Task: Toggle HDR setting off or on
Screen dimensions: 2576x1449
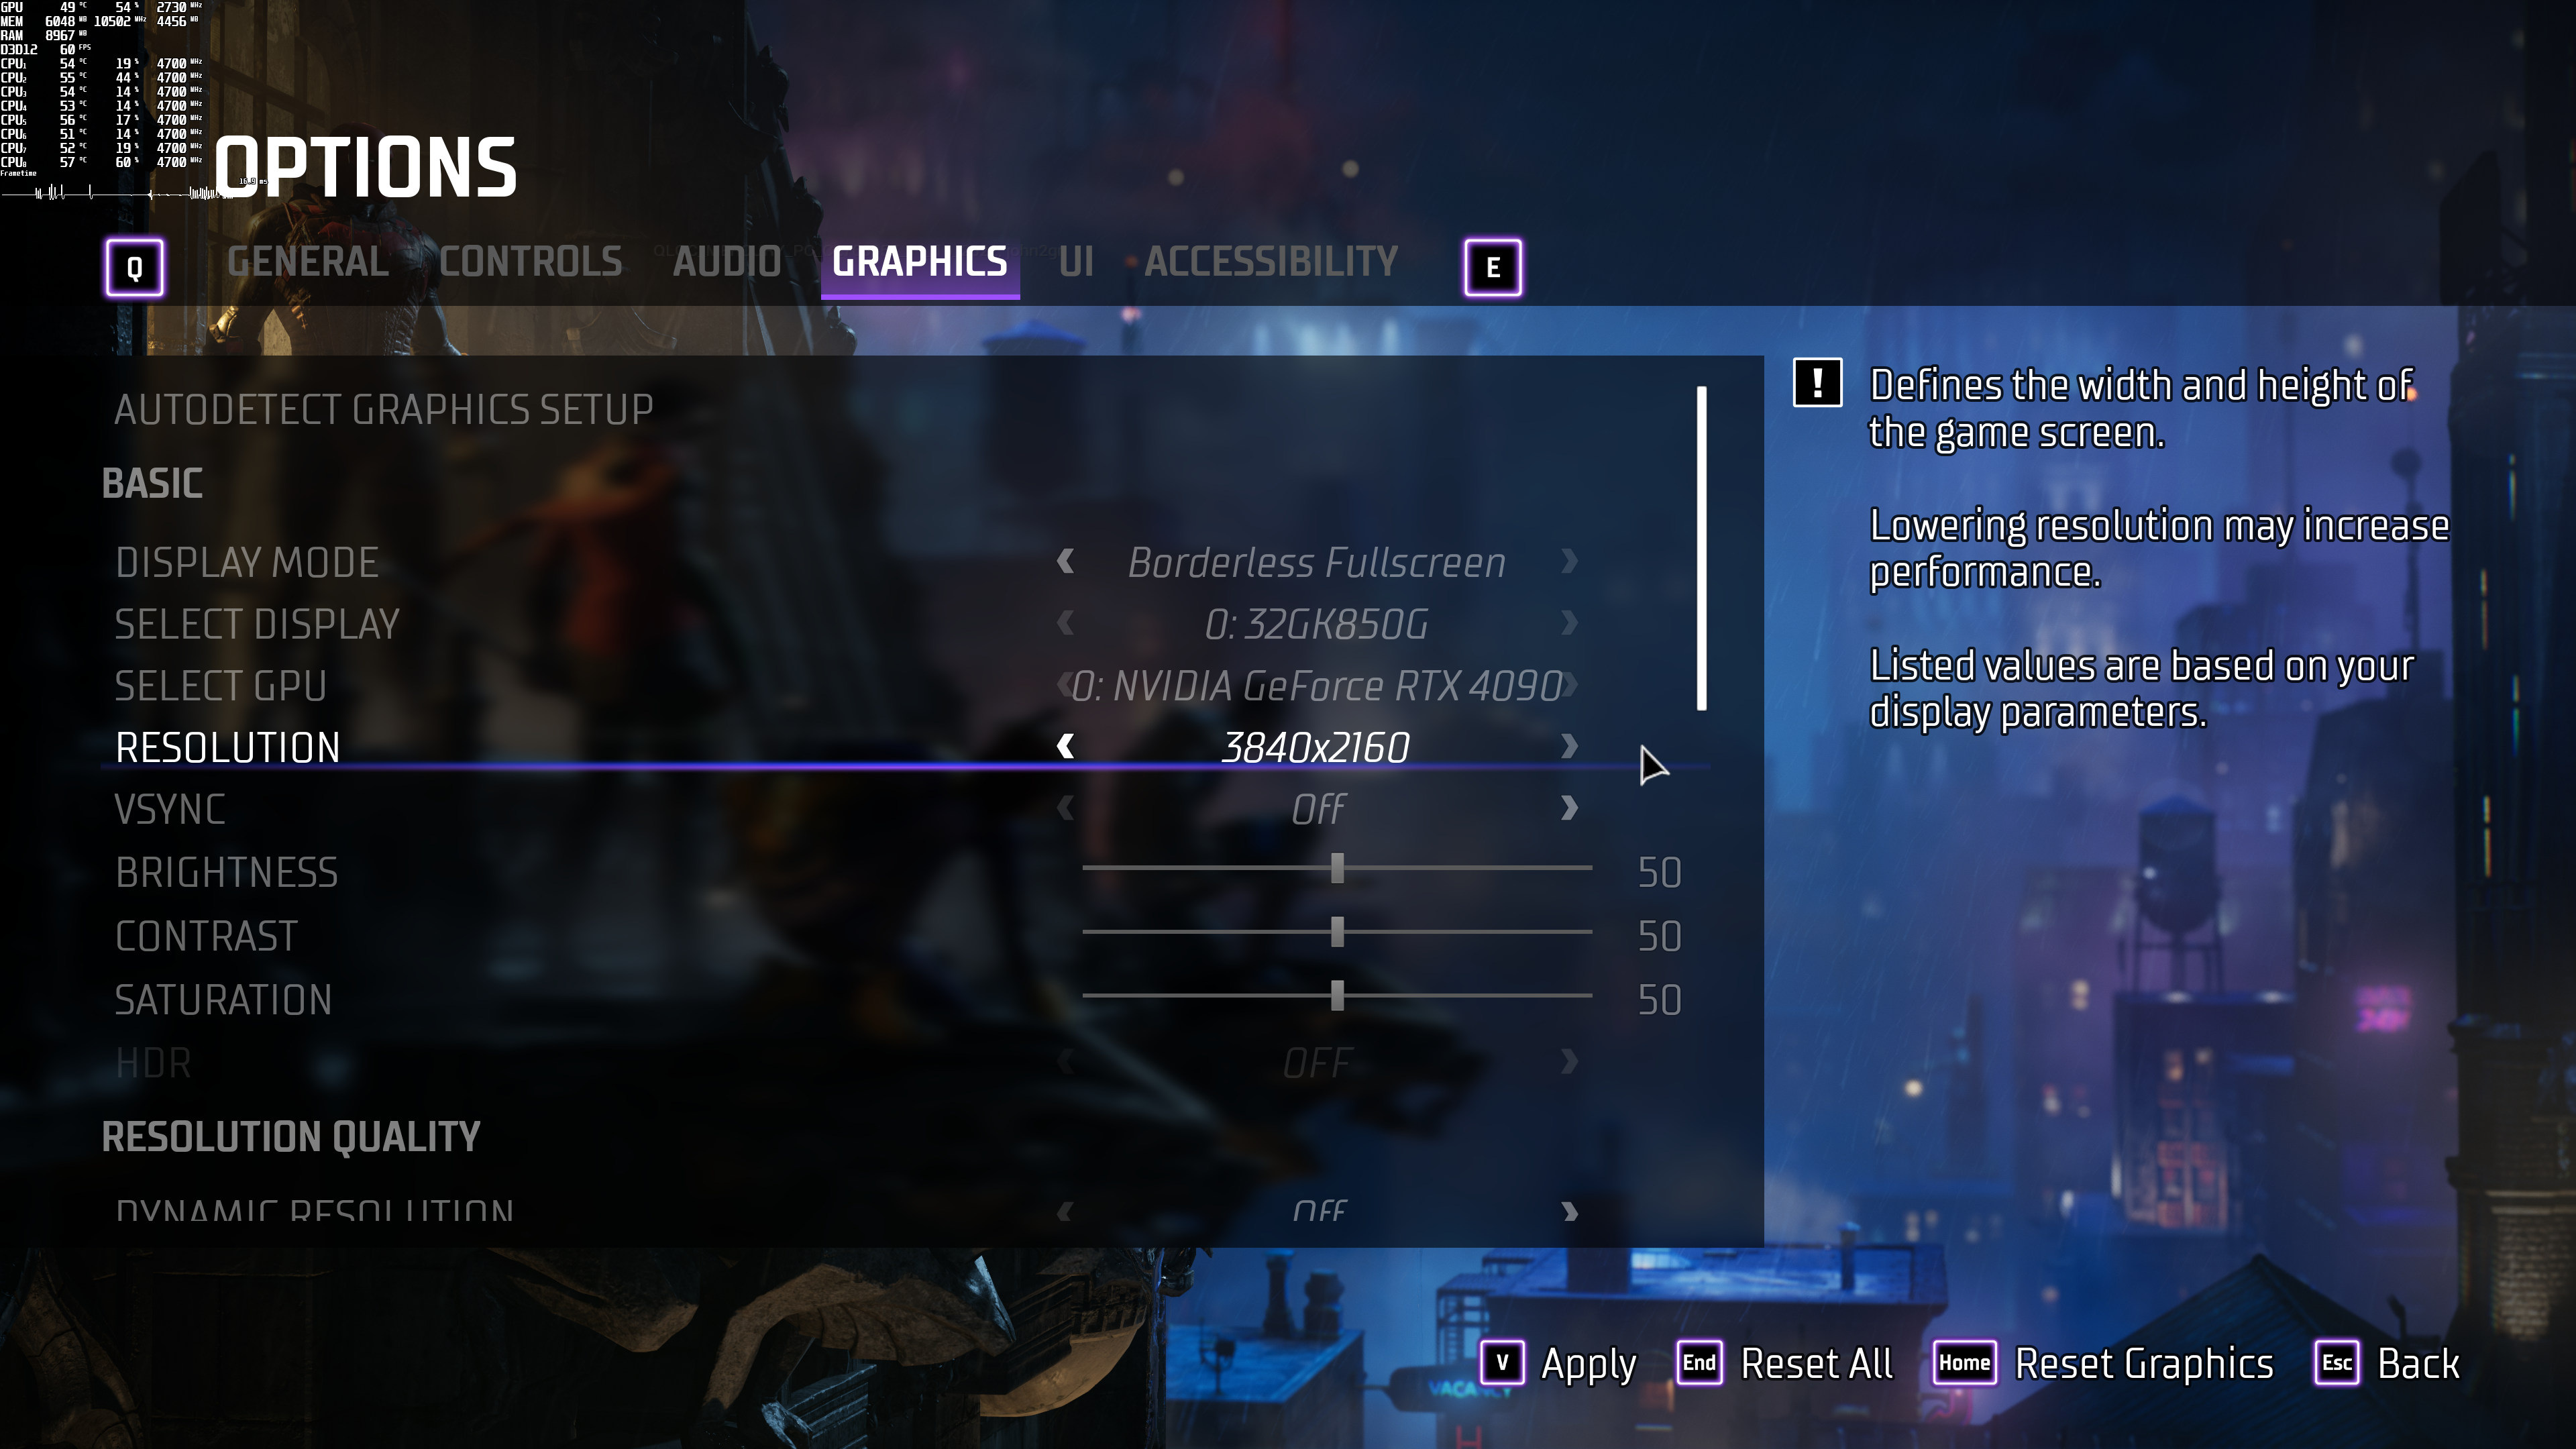Action: coord(1568,1061)
